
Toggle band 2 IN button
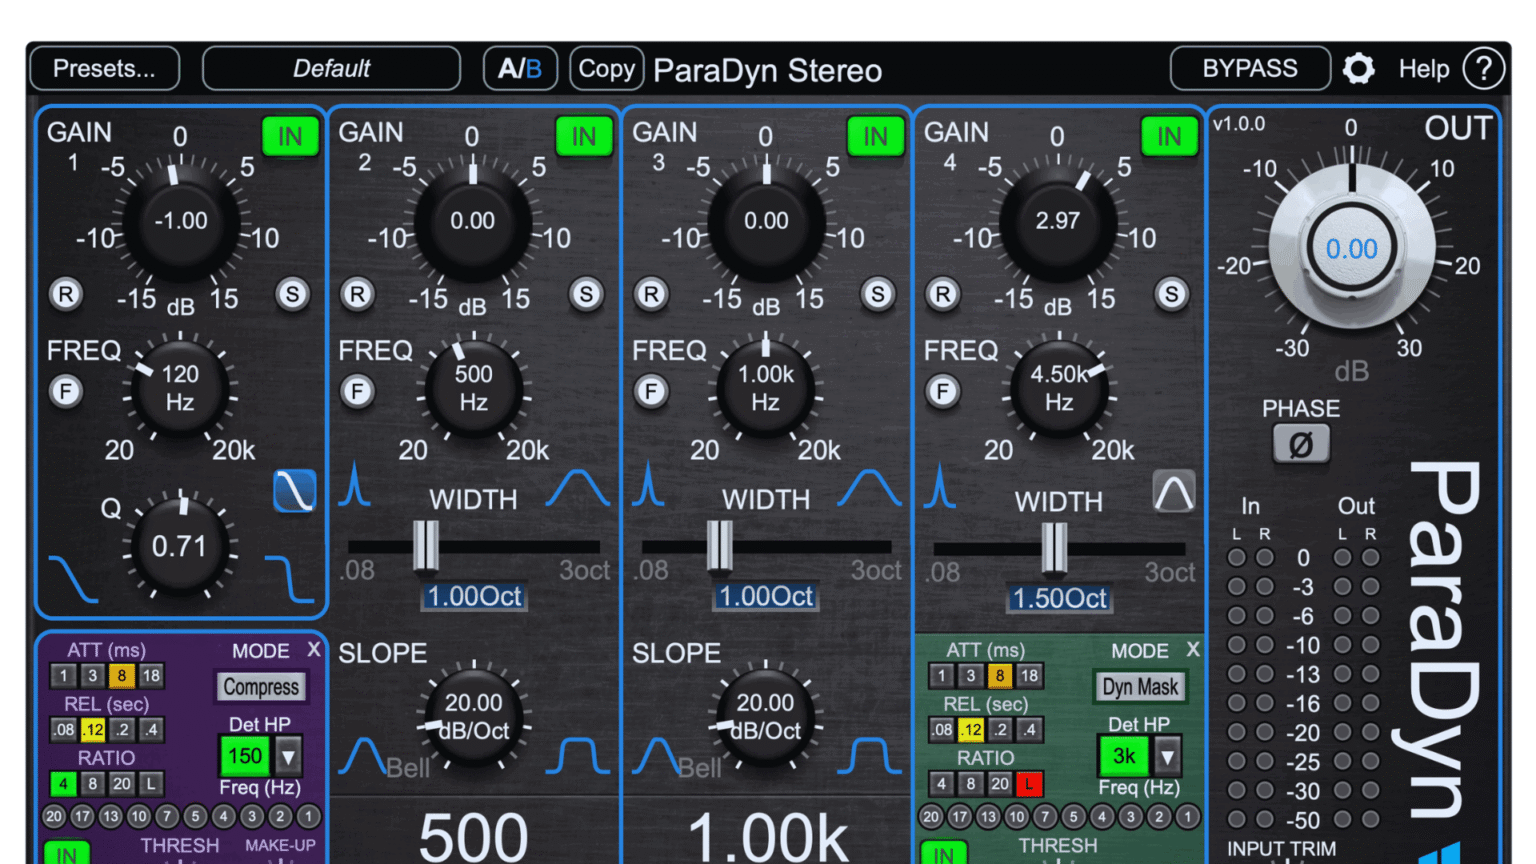(x=583, y=137)
